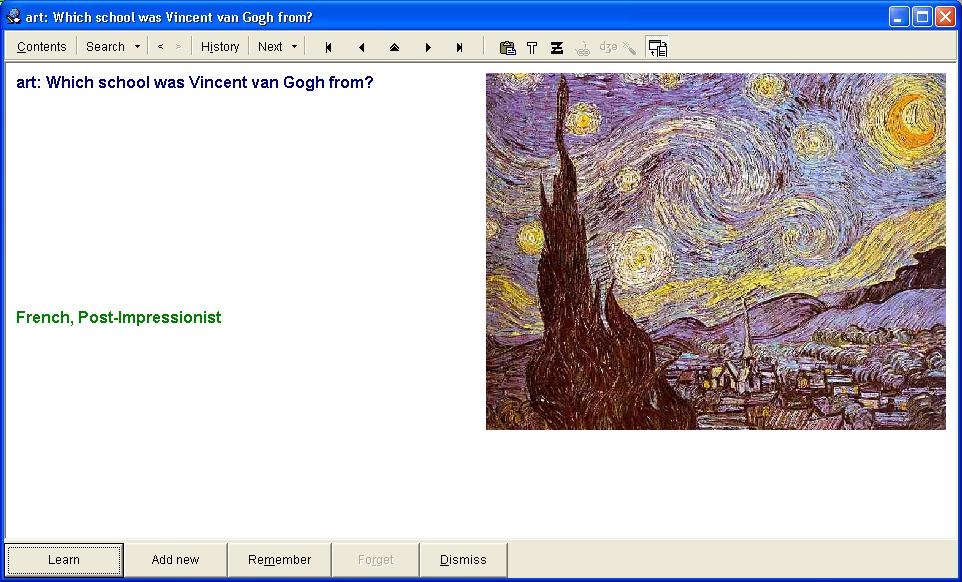Click the paste clipboard icon

click(x=507, y=47)
